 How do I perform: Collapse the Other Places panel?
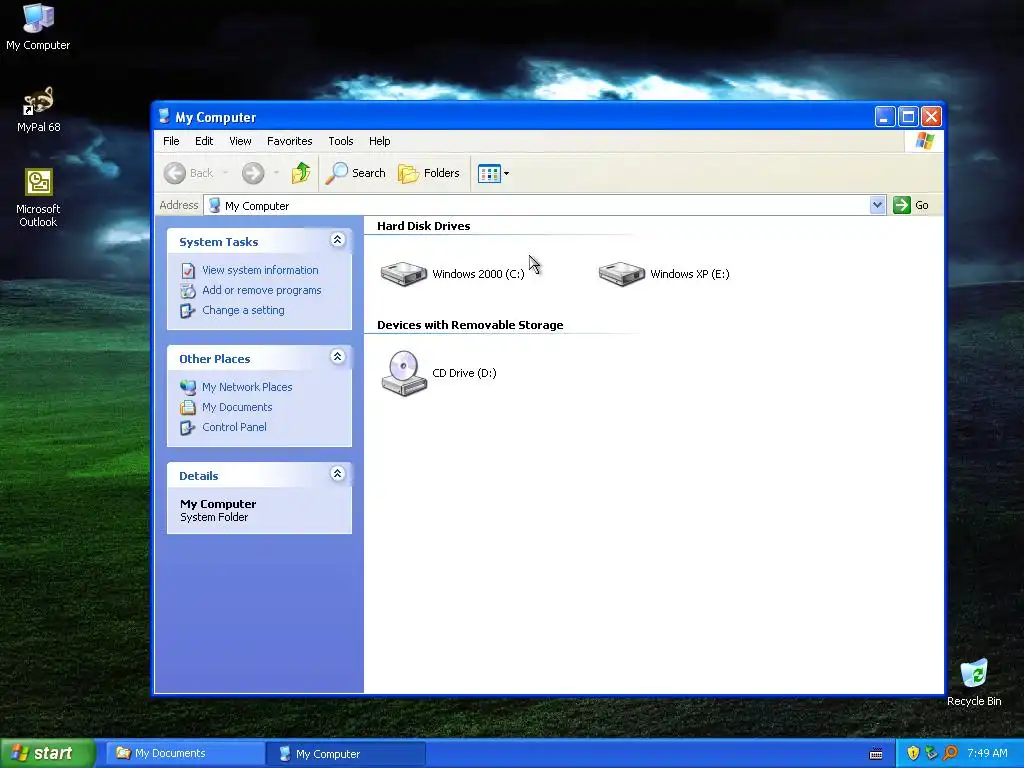click(x=338, y=357)
